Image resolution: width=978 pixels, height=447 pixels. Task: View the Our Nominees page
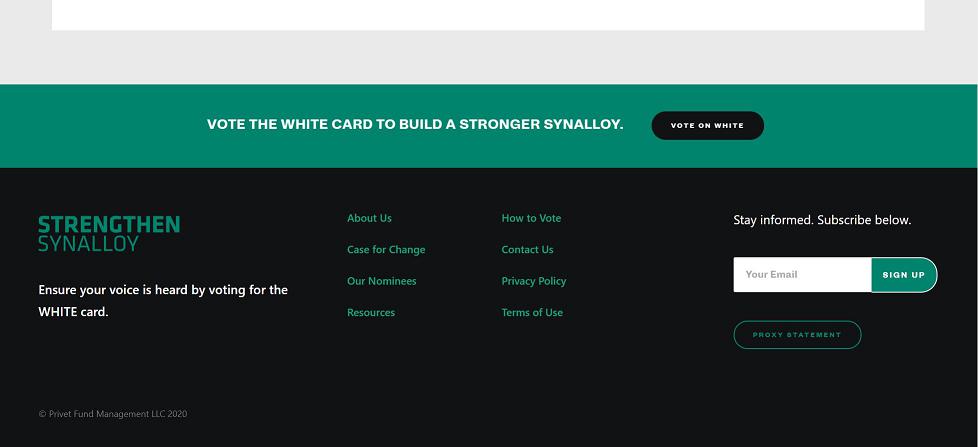point(381,281)
